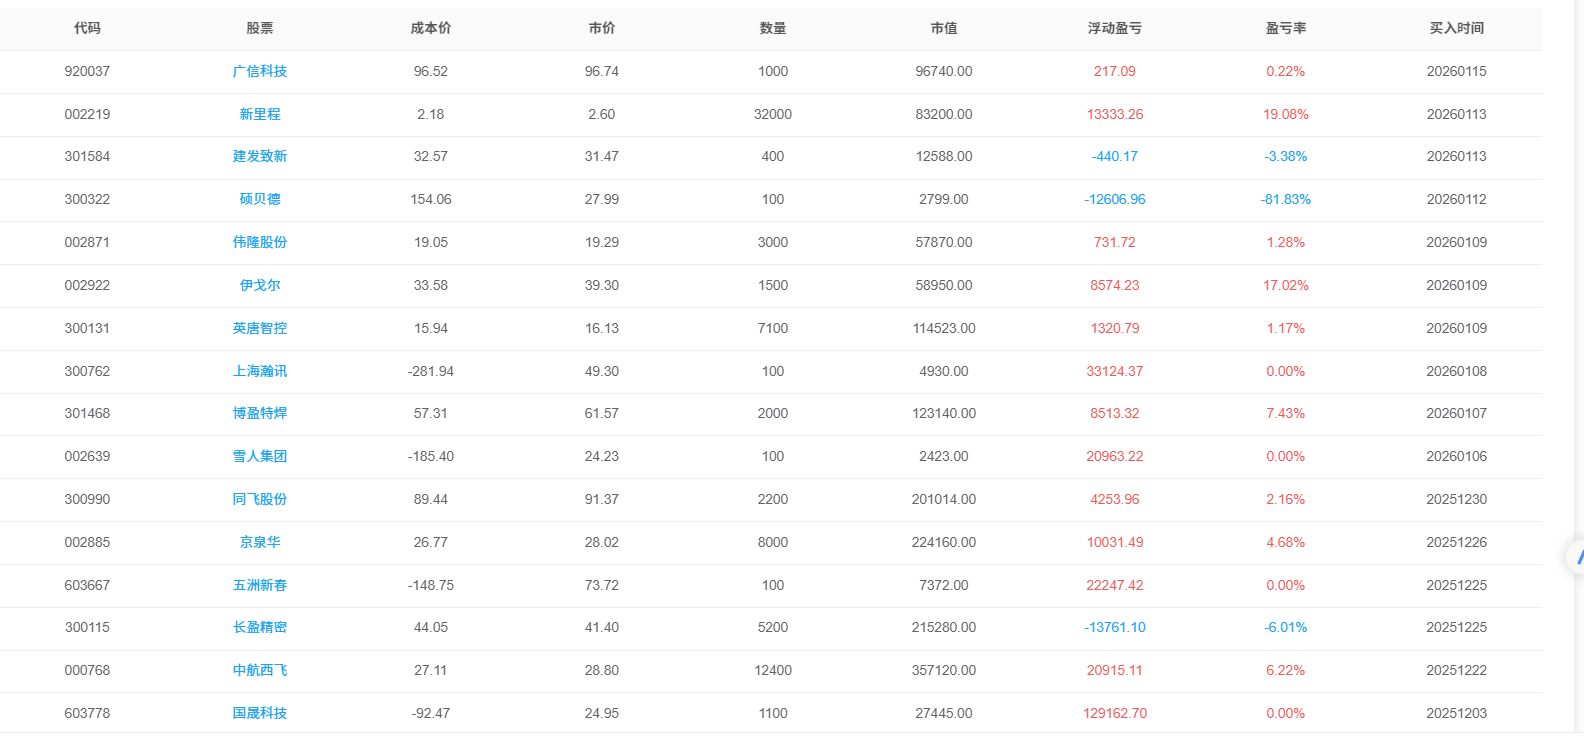
Task: Select the 同飞股份 stock link
Action: (x=260, y=499)
